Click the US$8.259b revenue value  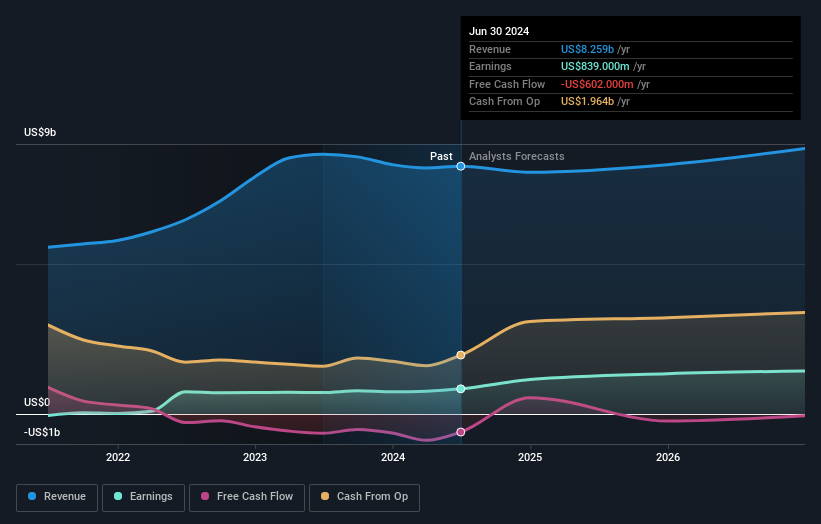[x=587, y=49]
